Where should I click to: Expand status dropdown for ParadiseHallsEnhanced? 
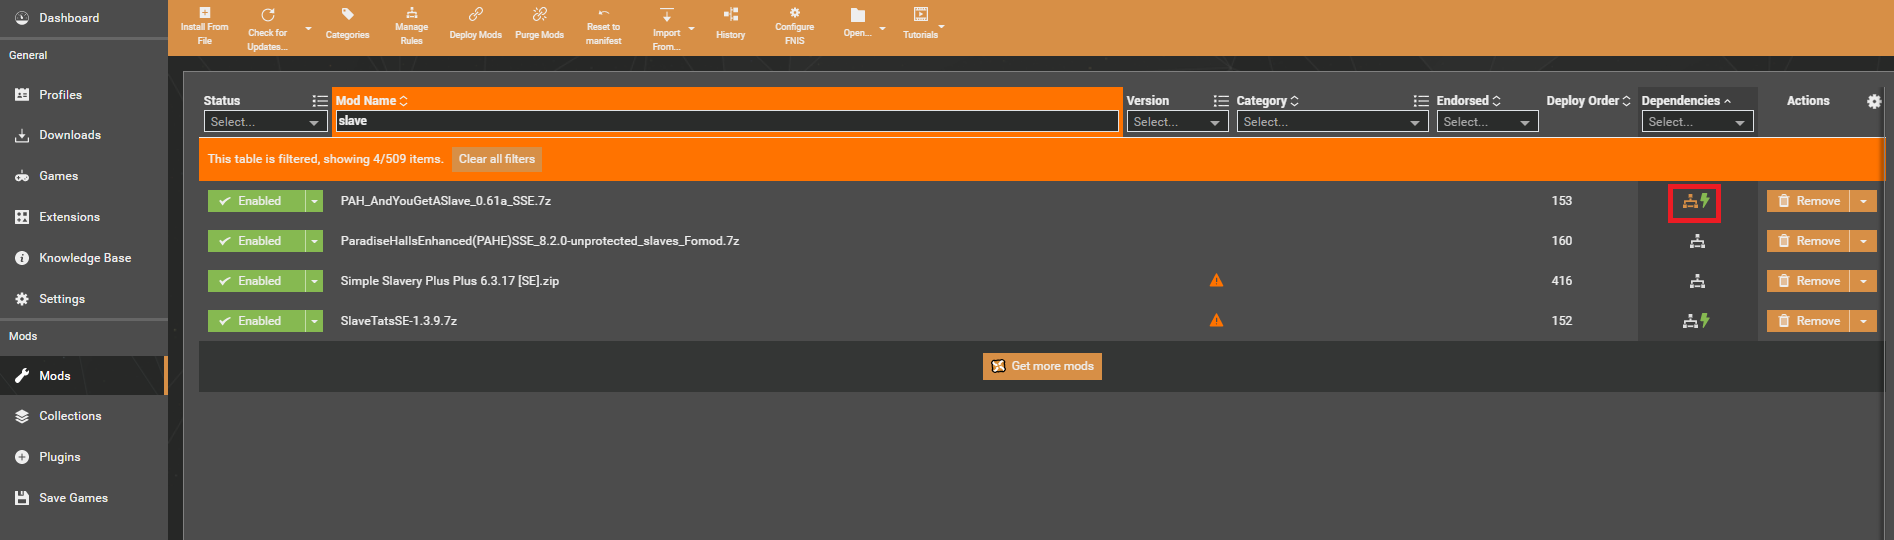coord(314,241)
